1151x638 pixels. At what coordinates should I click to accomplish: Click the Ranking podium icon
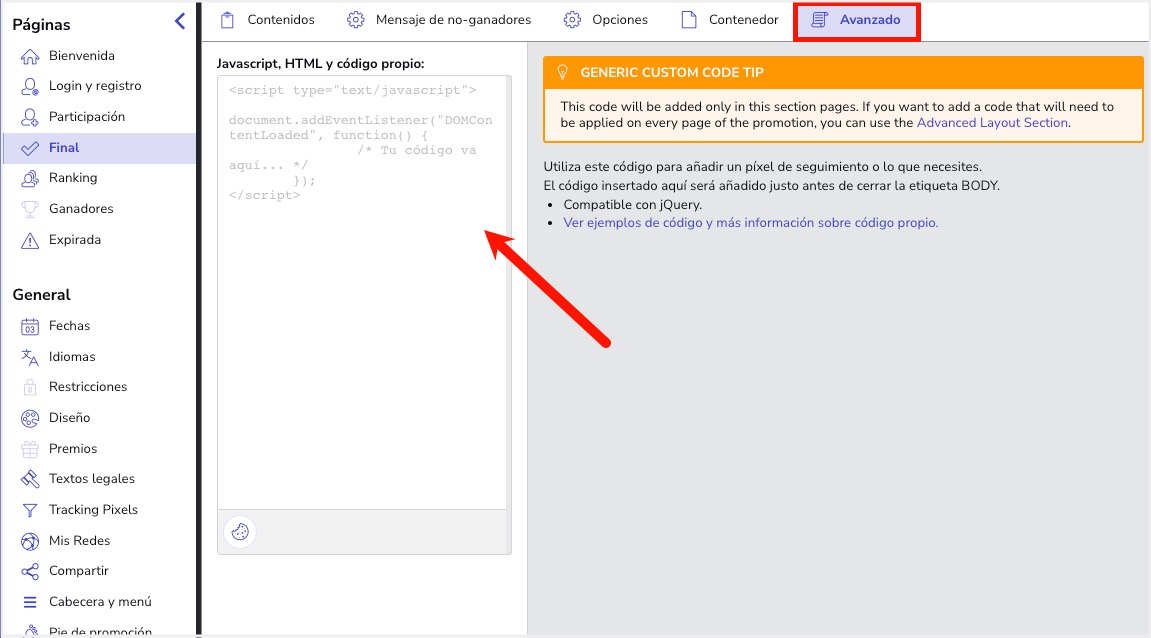tap(30, 178)
